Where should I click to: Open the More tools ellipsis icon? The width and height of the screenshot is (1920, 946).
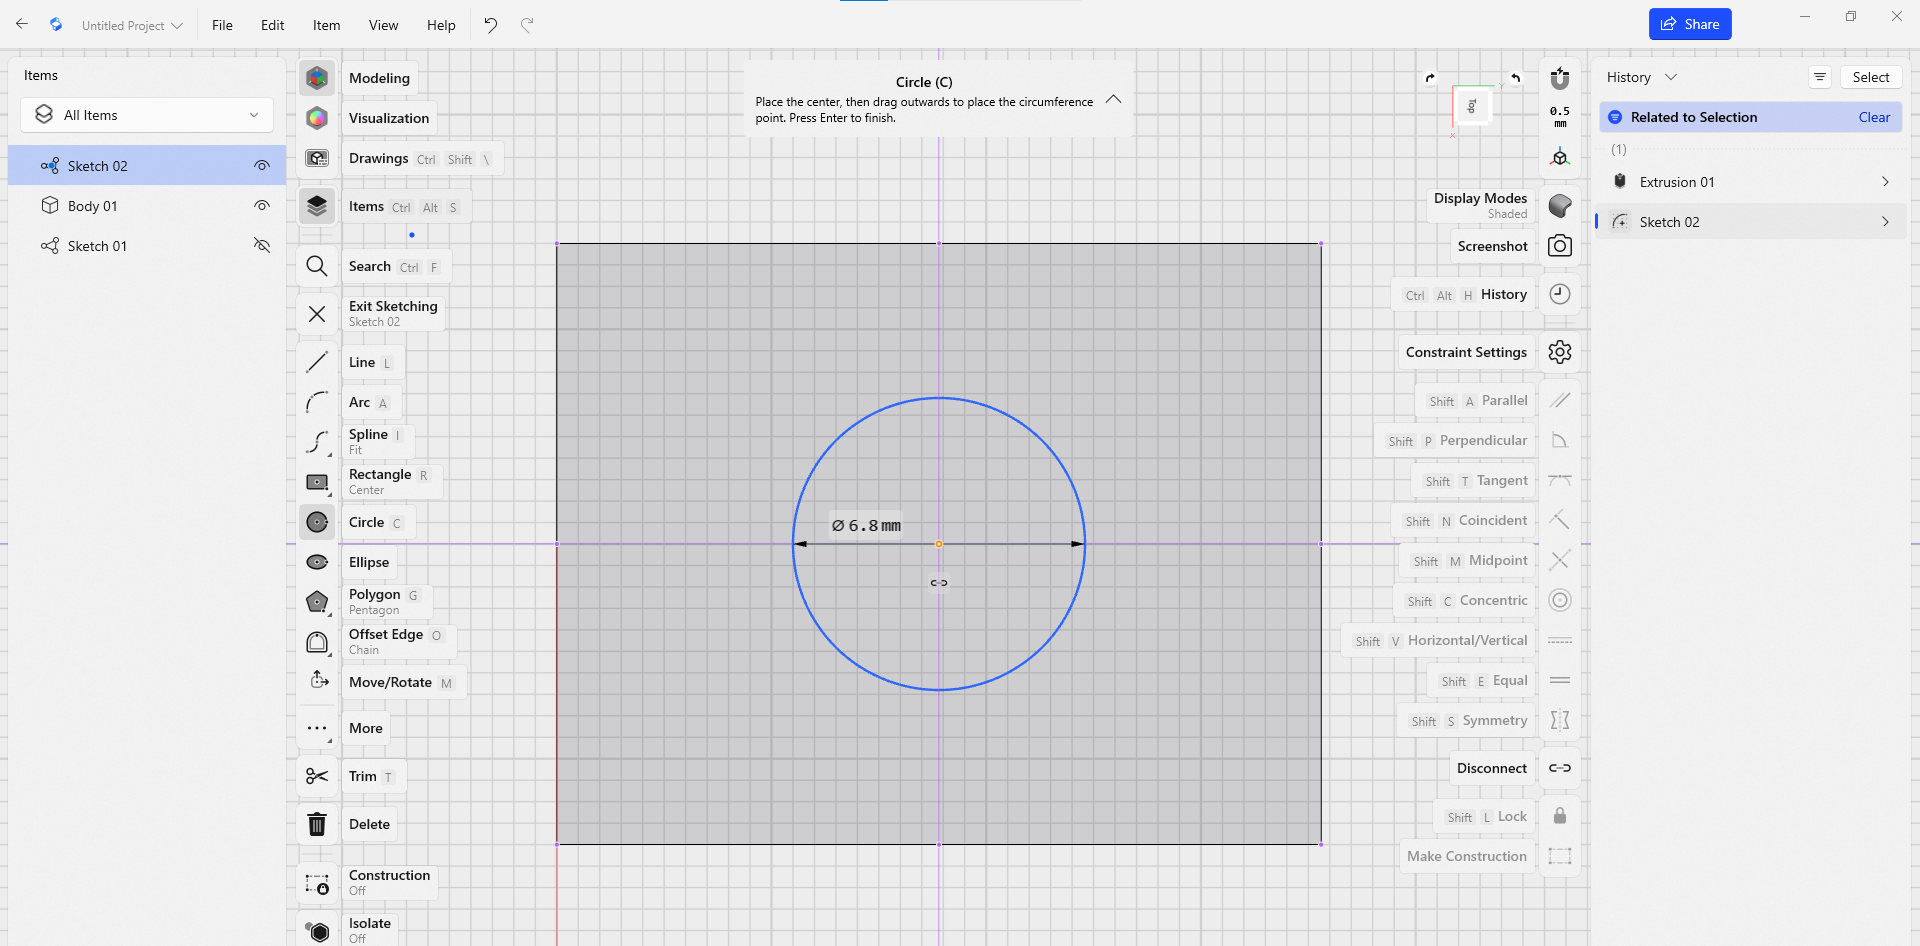point(317,728)
